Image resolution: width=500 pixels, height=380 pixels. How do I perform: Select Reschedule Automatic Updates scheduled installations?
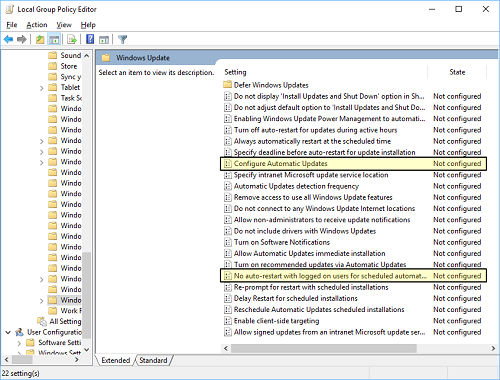[x=353, y=310]
